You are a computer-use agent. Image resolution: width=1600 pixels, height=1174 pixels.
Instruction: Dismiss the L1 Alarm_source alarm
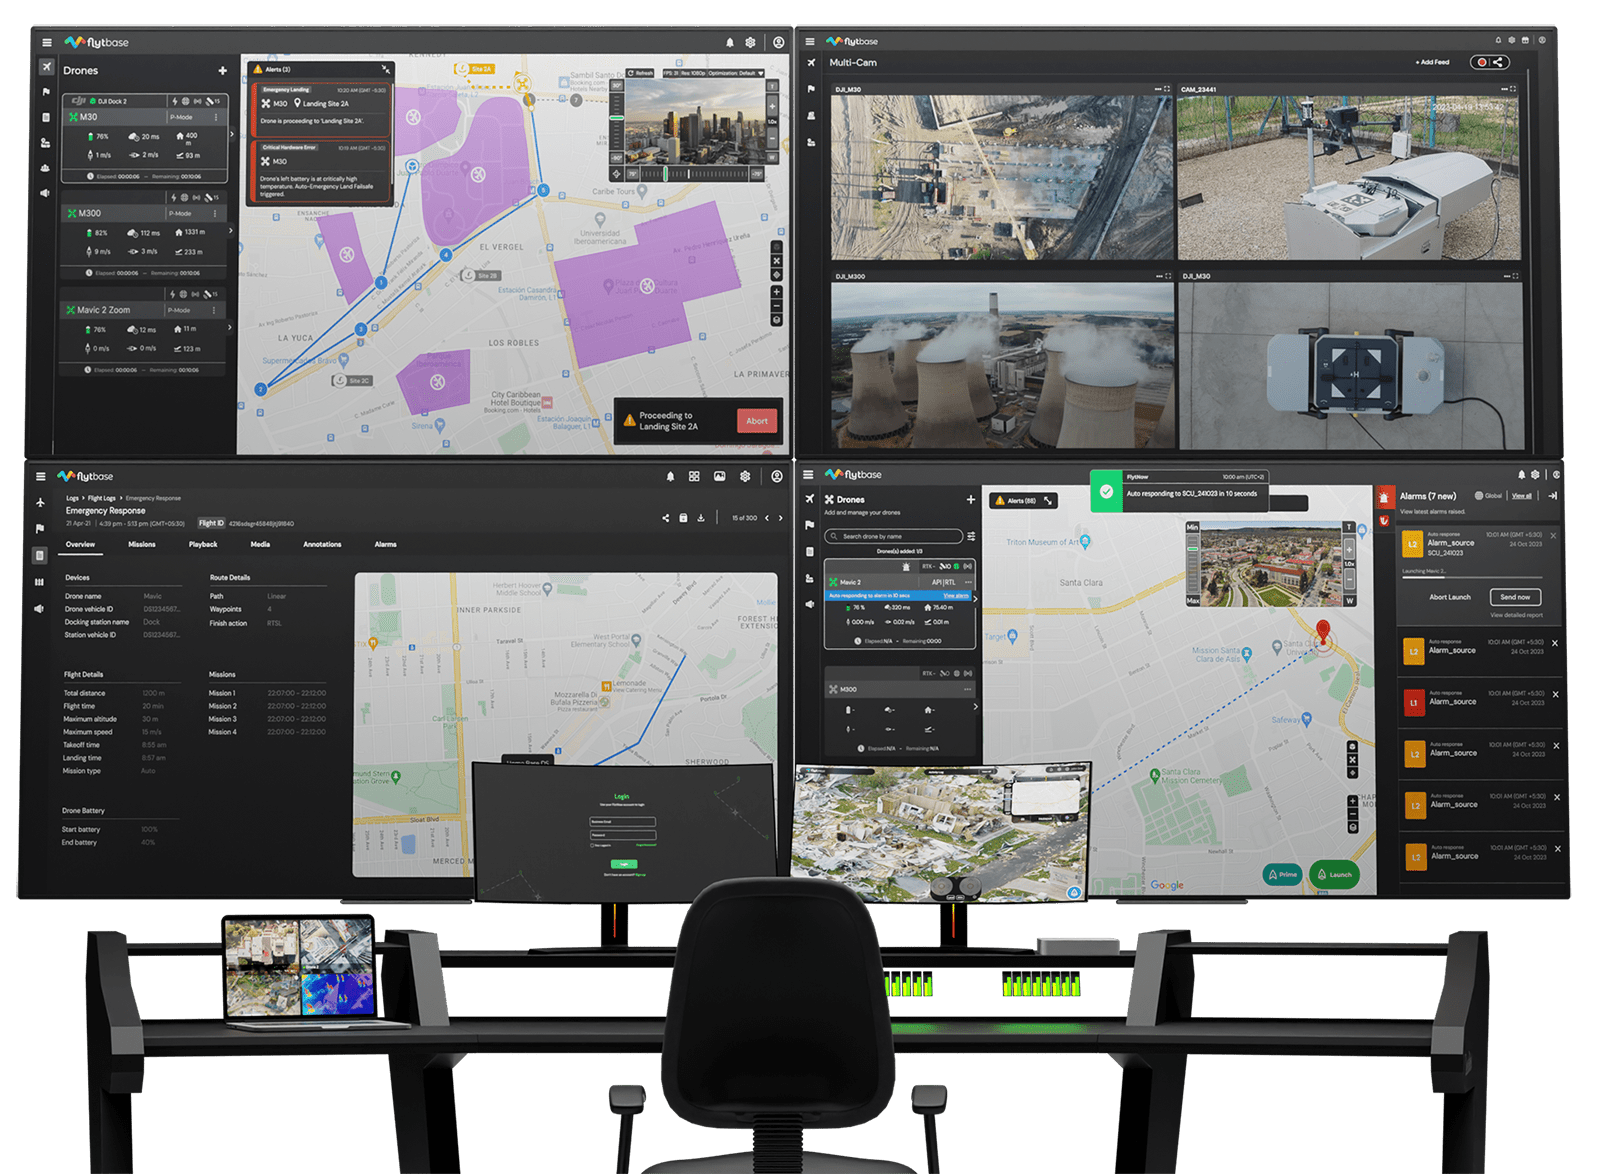1555,695
